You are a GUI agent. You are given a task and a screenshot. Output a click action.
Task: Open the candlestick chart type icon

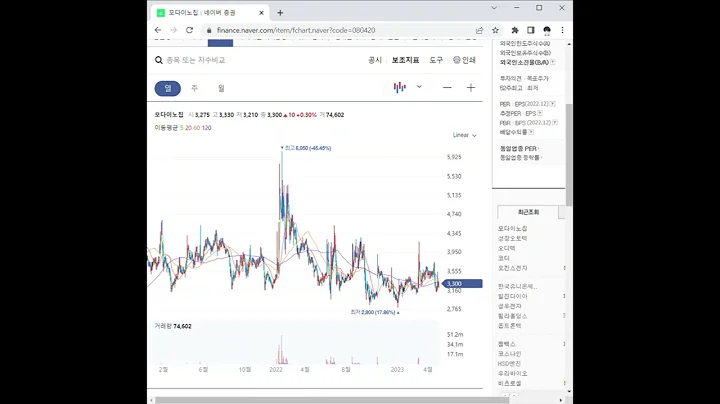399,87
